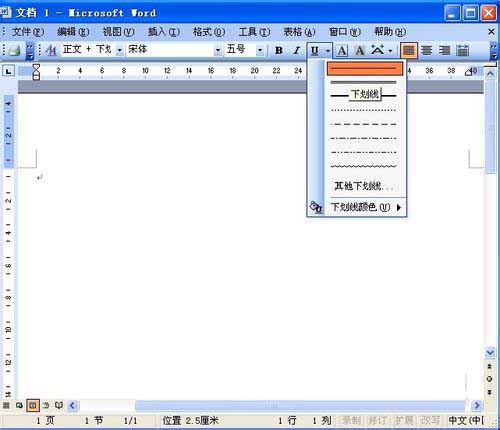Expand the style box dropdown
Image resolution: width=500 pixels, height=430 pixels.
[119, 50]
